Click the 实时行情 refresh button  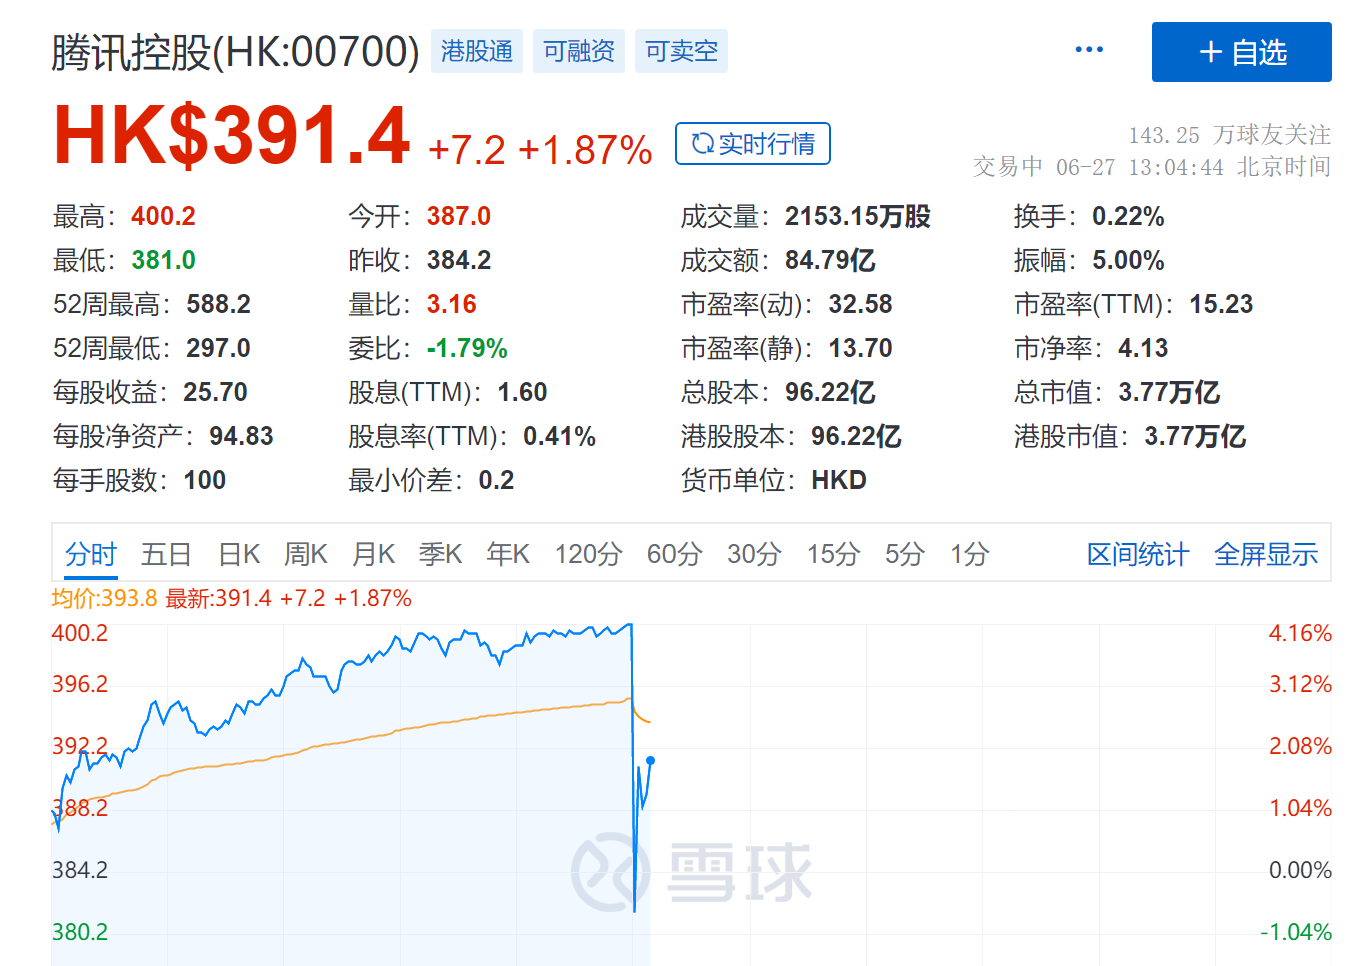click(x=753, y=144)
